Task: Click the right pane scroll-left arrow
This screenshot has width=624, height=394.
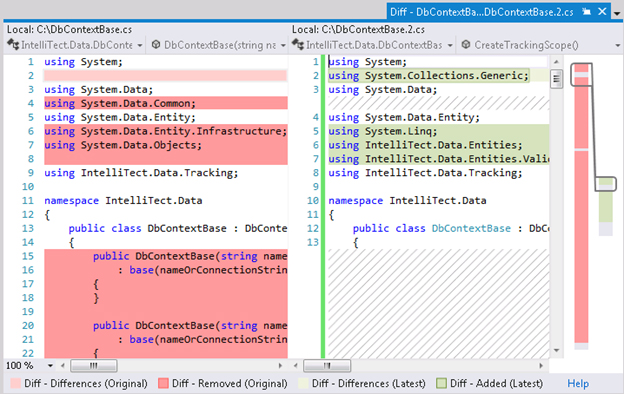Action: [296, 365]
